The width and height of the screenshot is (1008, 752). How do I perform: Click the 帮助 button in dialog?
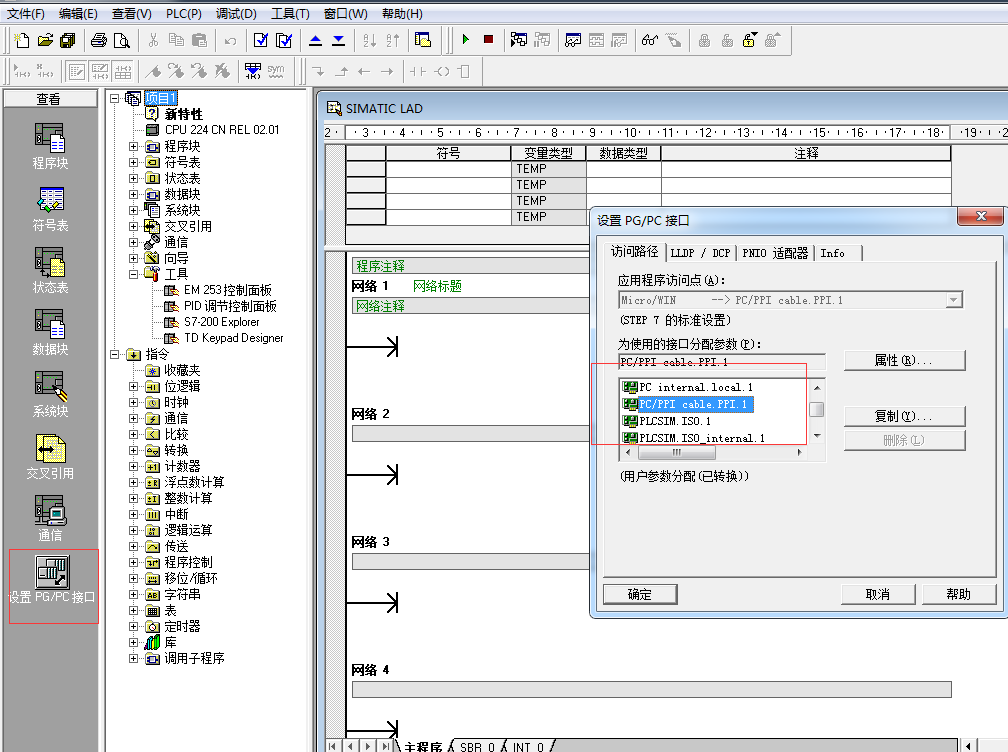(x=958, y=595)
